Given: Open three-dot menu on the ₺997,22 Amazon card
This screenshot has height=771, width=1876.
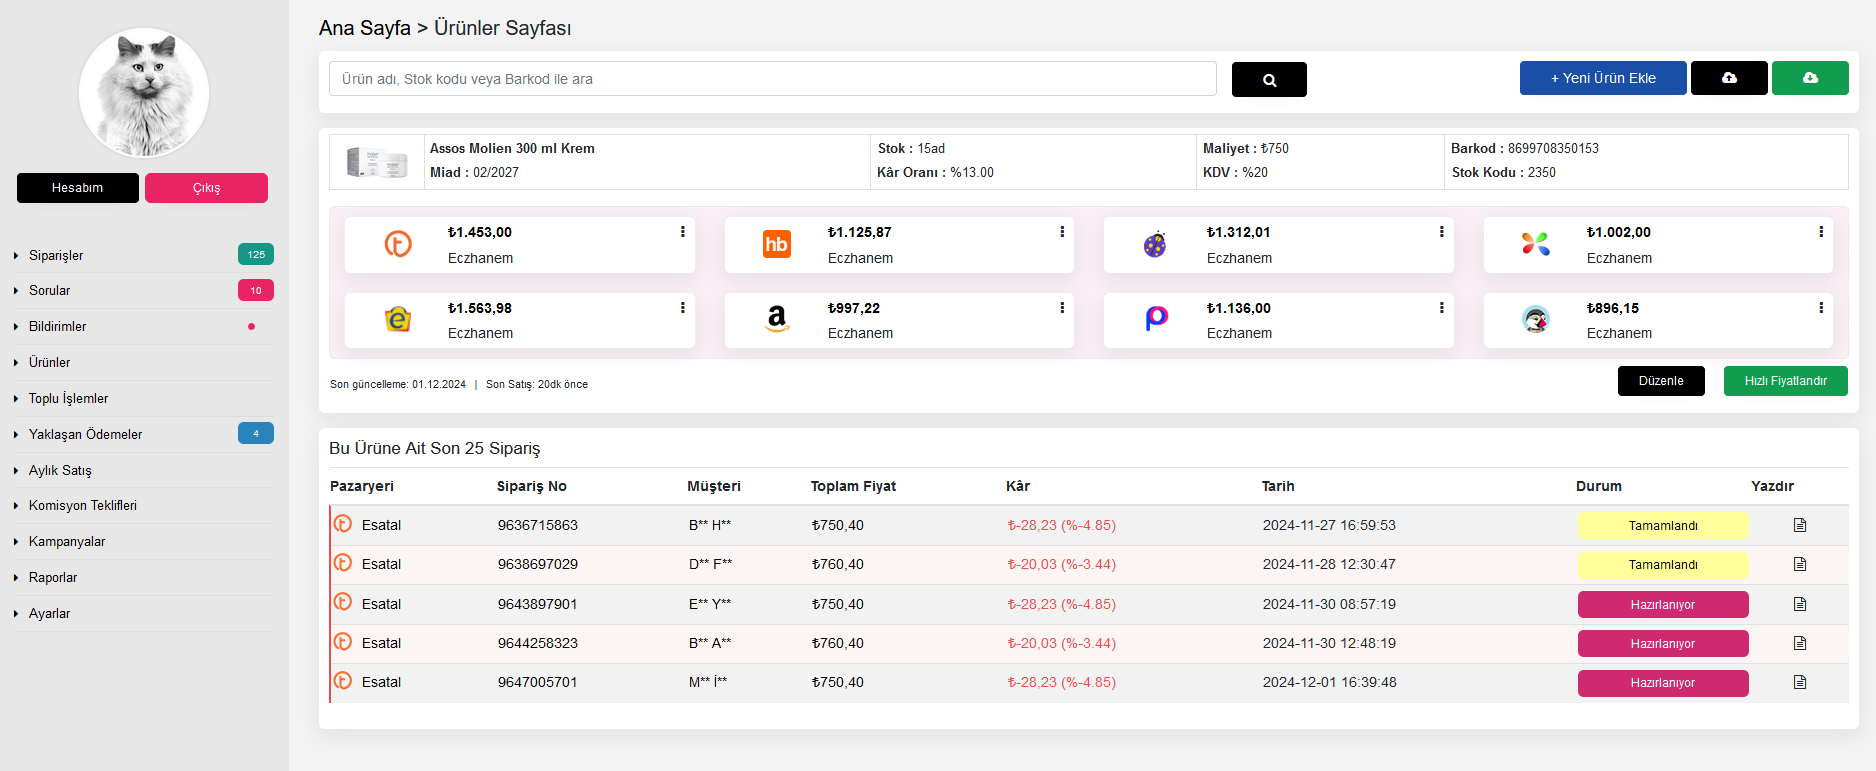Looking at the screenshot, I should click(1061, 308).
